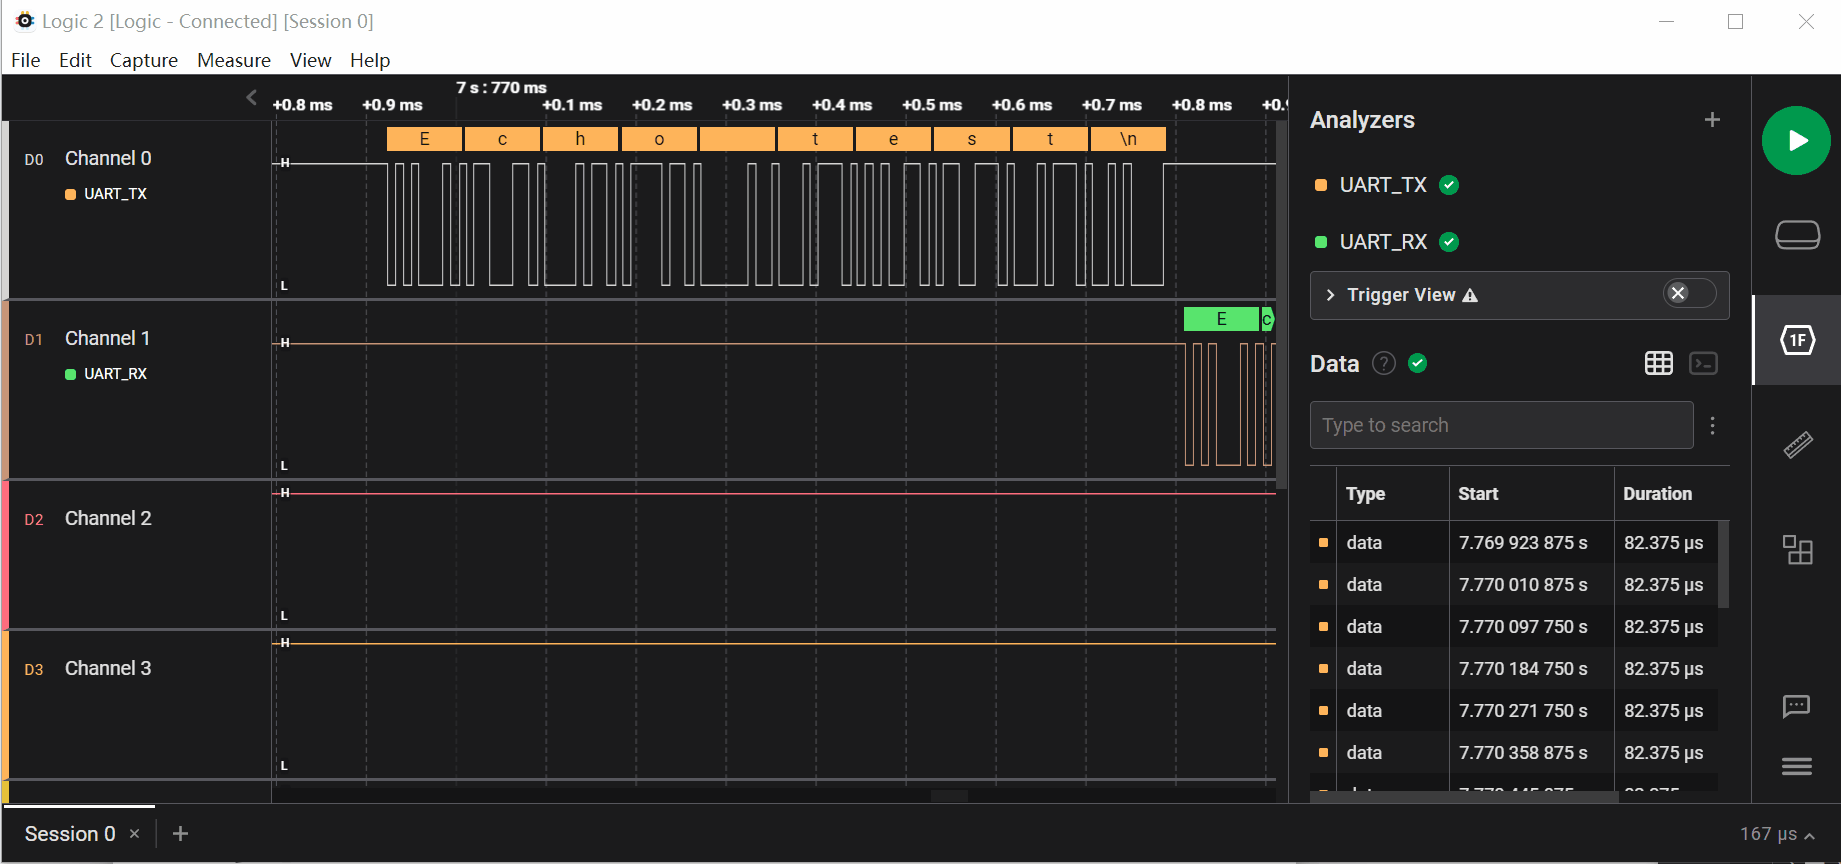Open the feedback chat bubble icon
Image resolution: width=1841 pixels, height=864 pixels.
[x=1796, y=707]
